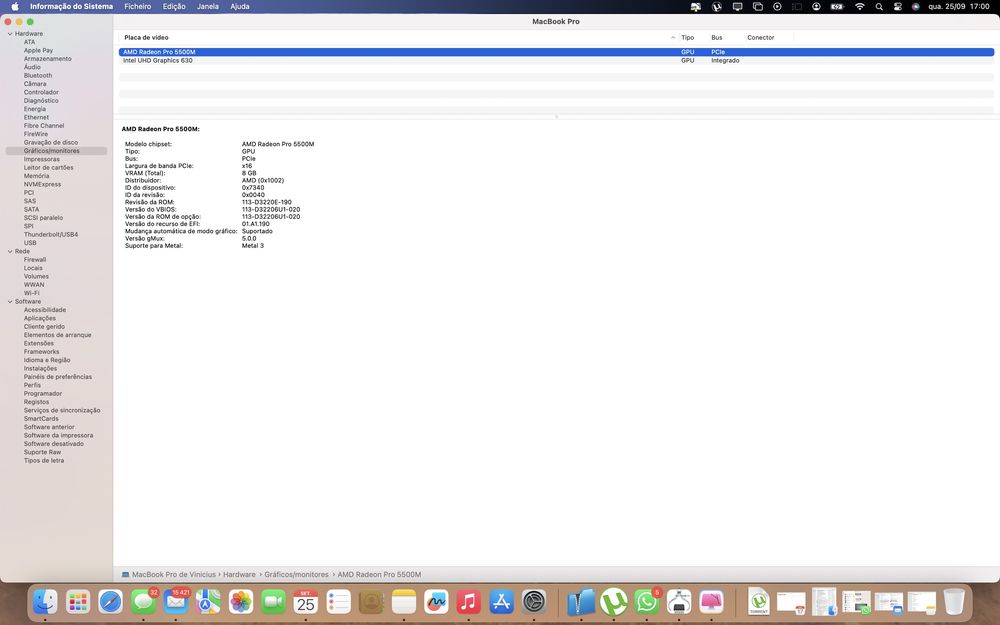Open the Ajuda menu
The image size is (1000, 625).
(x=240, y=6)
